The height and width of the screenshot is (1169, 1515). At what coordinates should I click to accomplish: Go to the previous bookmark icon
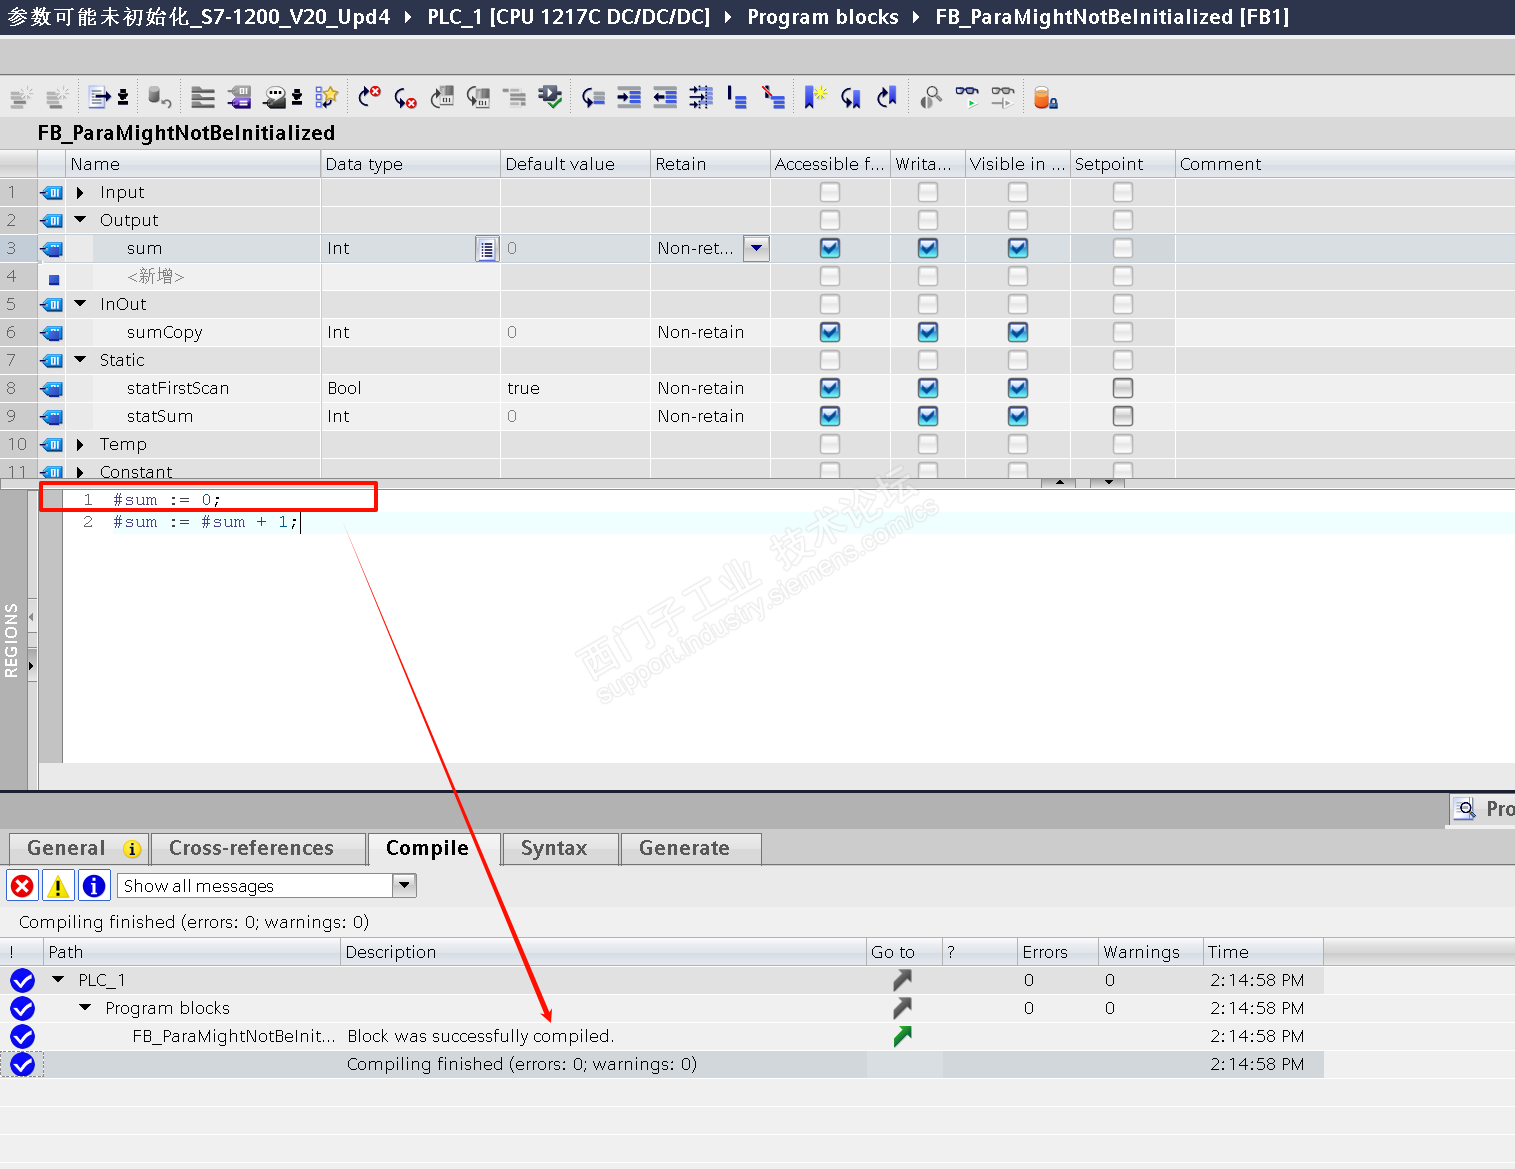(x=887, y=97)
